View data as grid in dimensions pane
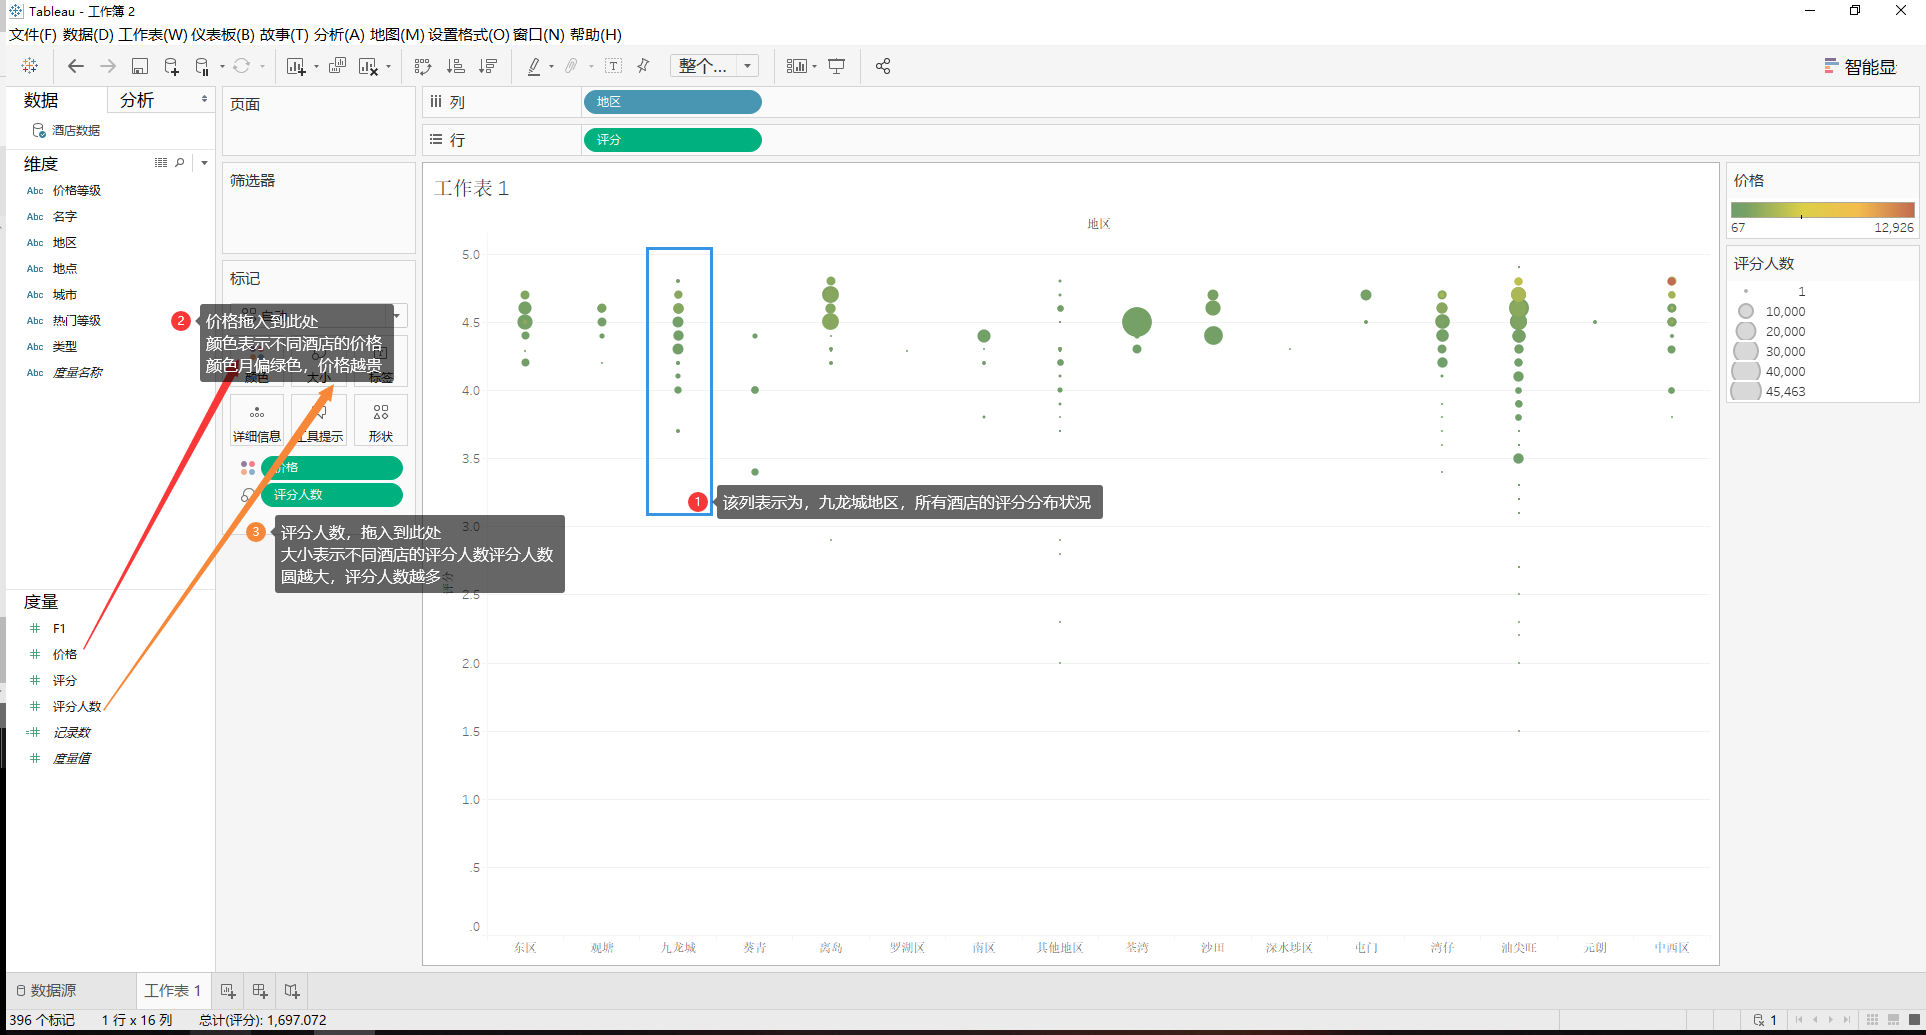 pyautogui.click(x=161, y=162)
